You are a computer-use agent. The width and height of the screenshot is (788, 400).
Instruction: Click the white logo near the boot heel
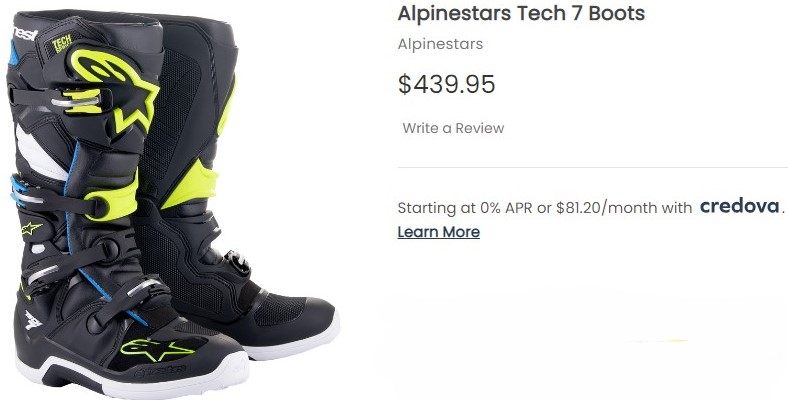pos(33,320)
